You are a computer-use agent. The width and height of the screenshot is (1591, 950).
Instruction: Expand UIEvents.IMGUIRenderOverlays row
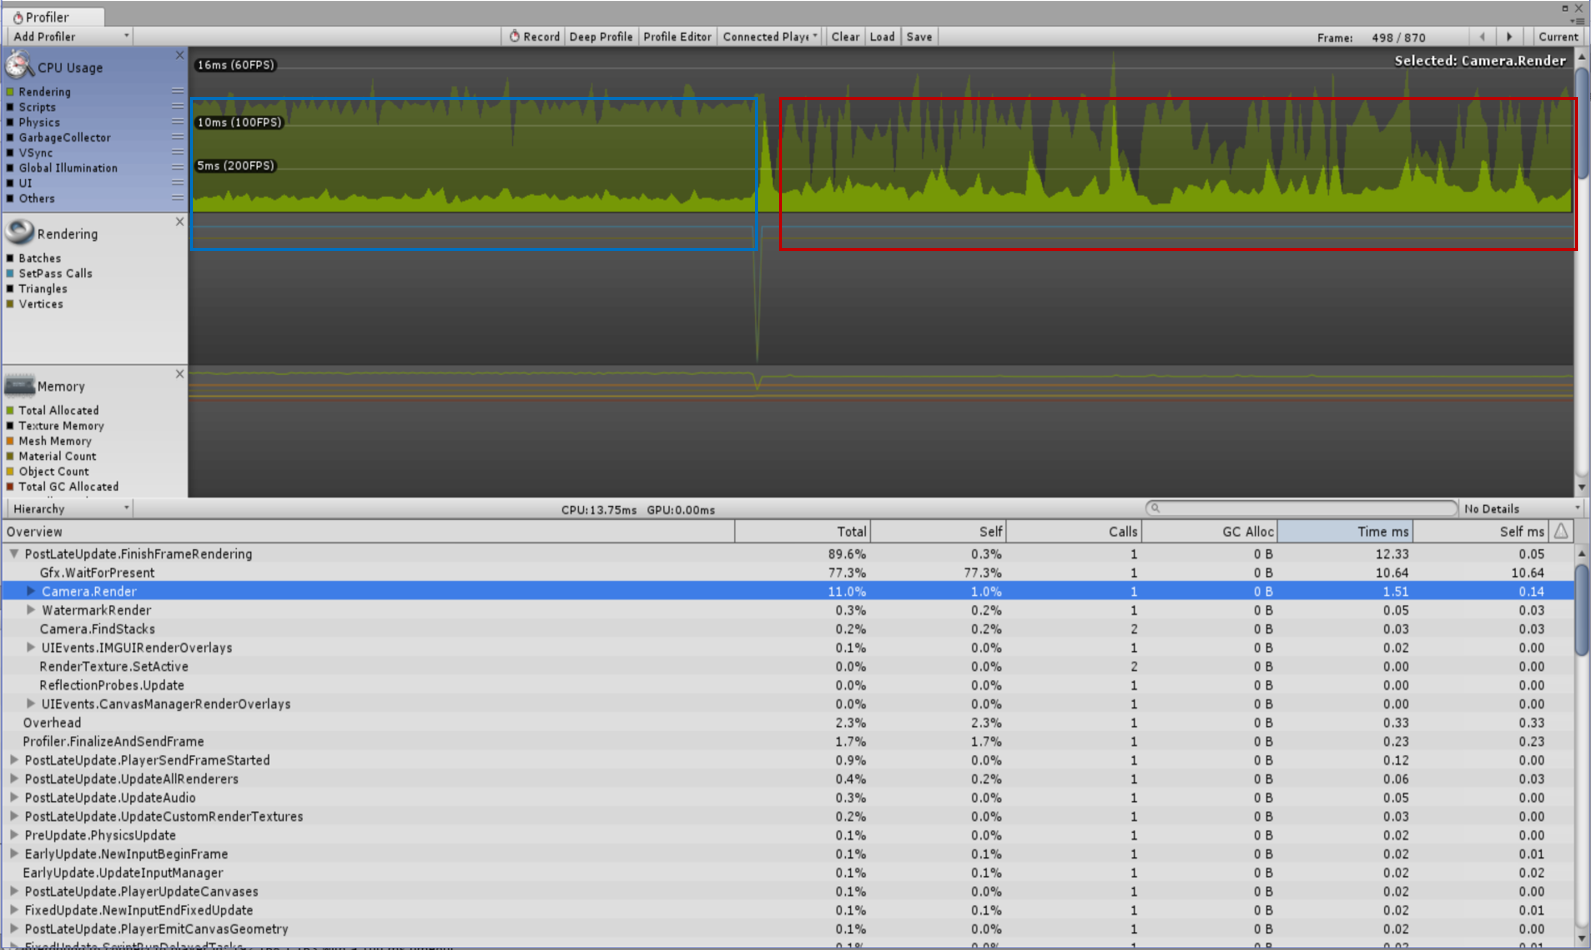click(31, 648)
